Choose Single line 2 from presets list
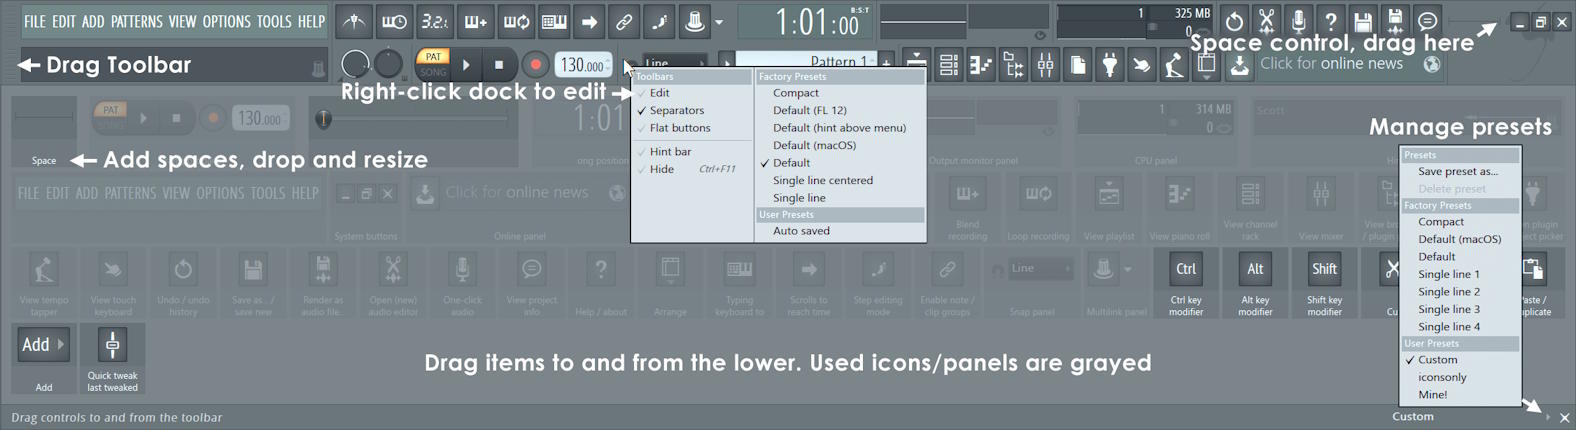Image resolution: width=1576 pixels, height=430 pixels. click(1448, 292)
